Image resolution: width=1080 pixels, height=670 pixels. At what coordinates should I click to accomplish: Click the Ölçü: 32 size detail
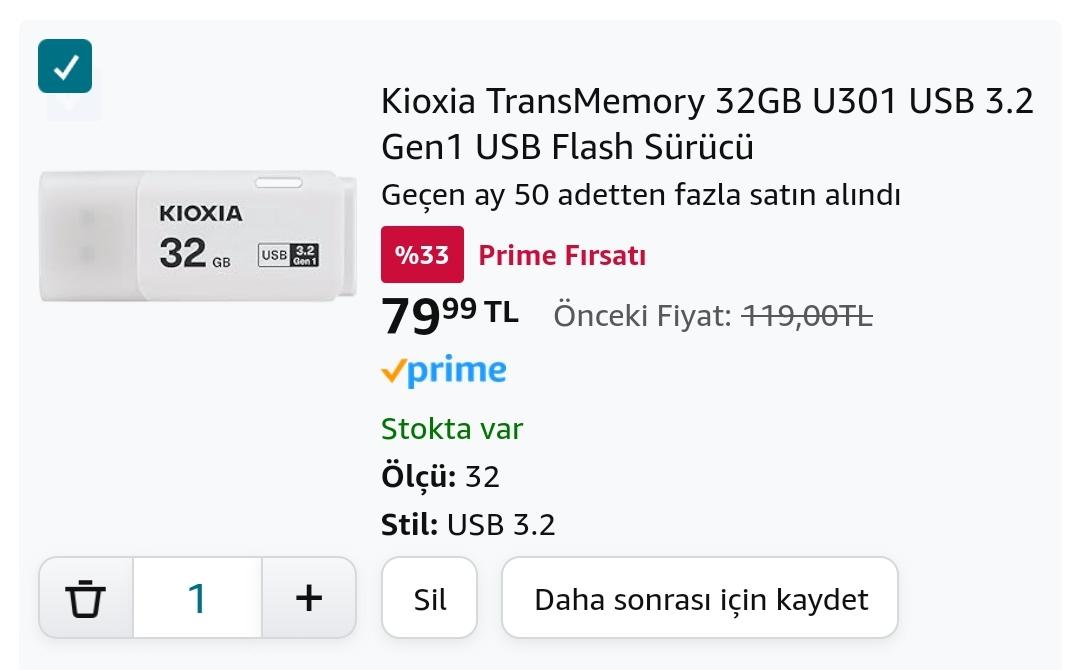440,477
